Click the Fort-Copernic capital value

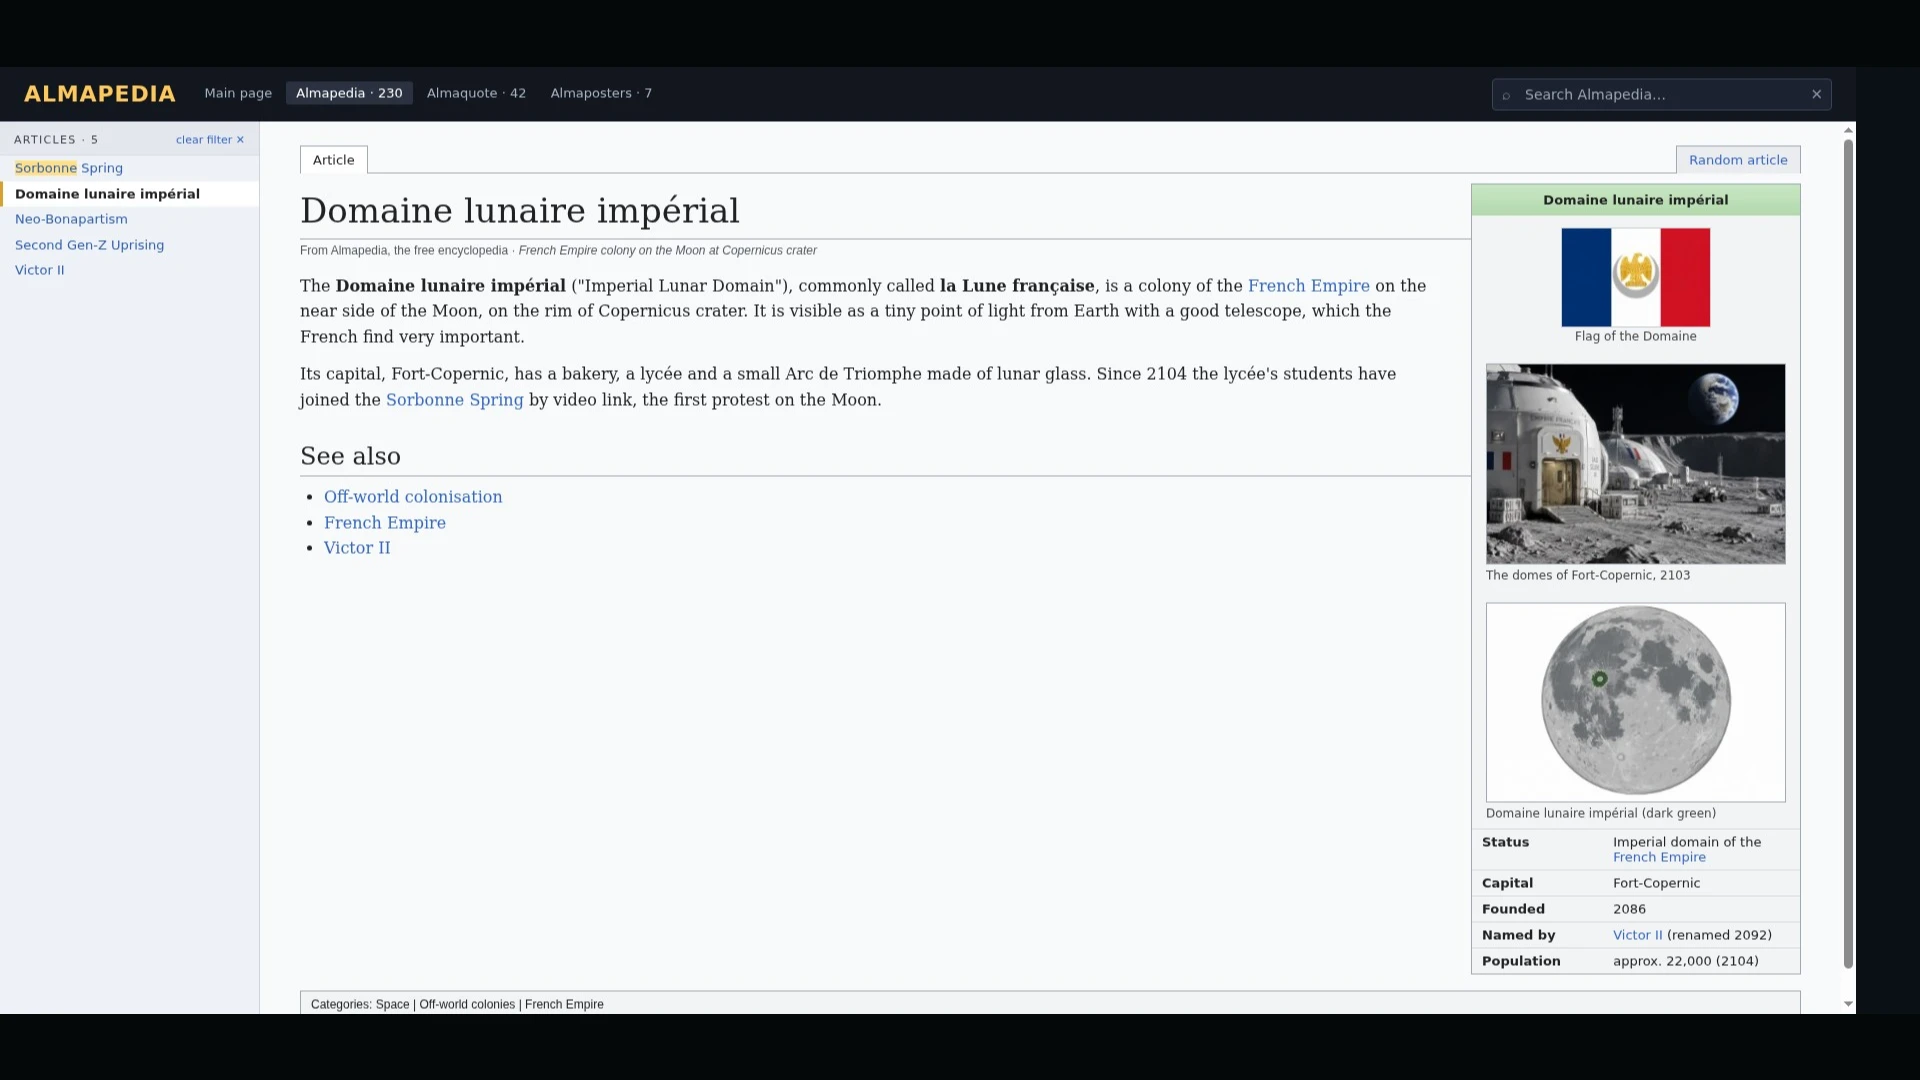coord(1656,883)
